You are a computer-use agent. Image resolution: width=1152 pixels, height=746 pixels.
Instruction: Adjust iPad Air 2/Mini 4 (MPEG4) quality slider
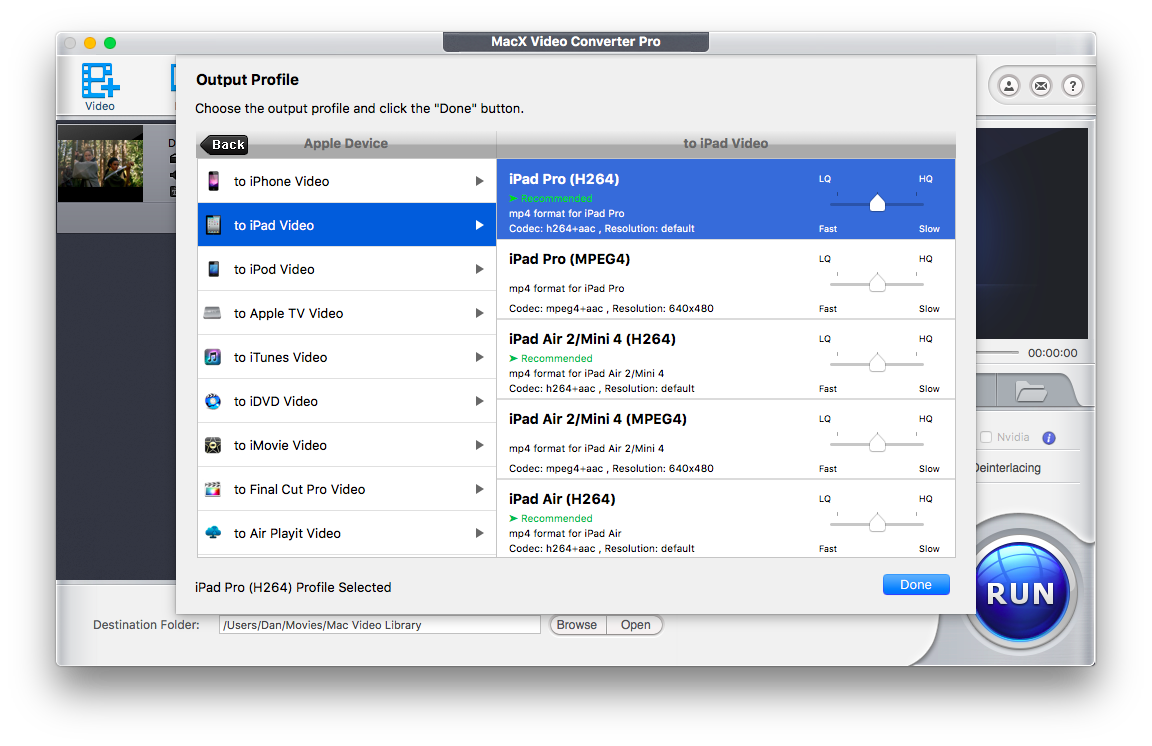876,443
